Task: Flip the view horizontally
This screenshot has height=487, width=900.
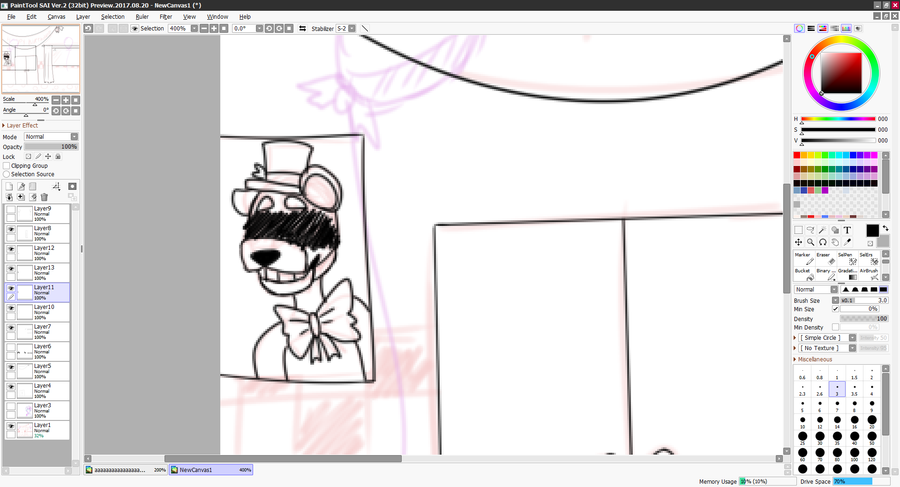Action: tap(302, 28)
